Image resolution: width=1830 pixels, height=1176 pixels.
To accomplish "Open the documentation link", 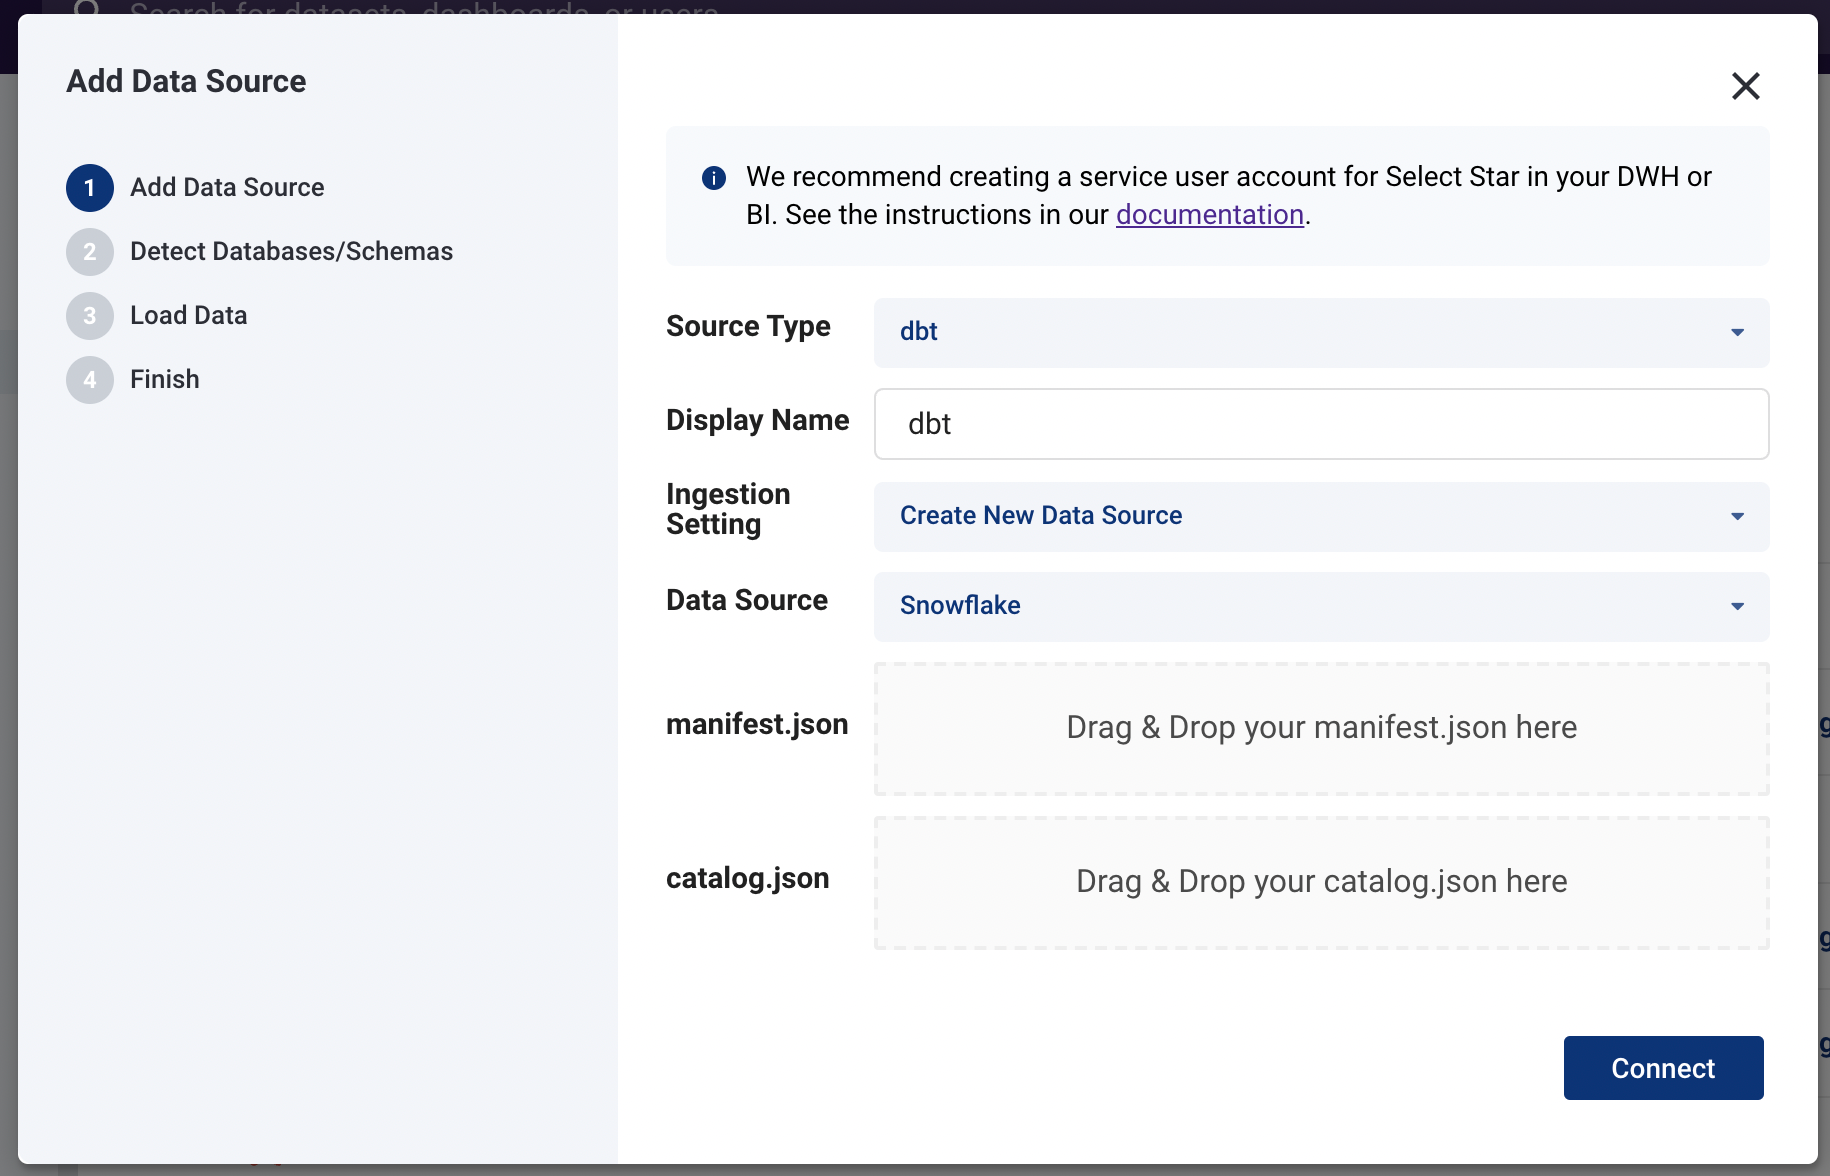I will (1209, 215).
